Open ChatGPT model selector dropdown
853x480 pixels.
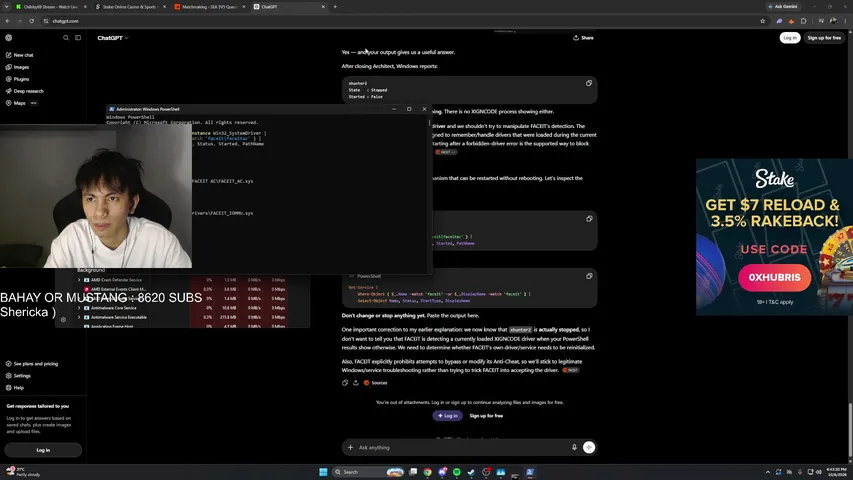coord(113,38)
